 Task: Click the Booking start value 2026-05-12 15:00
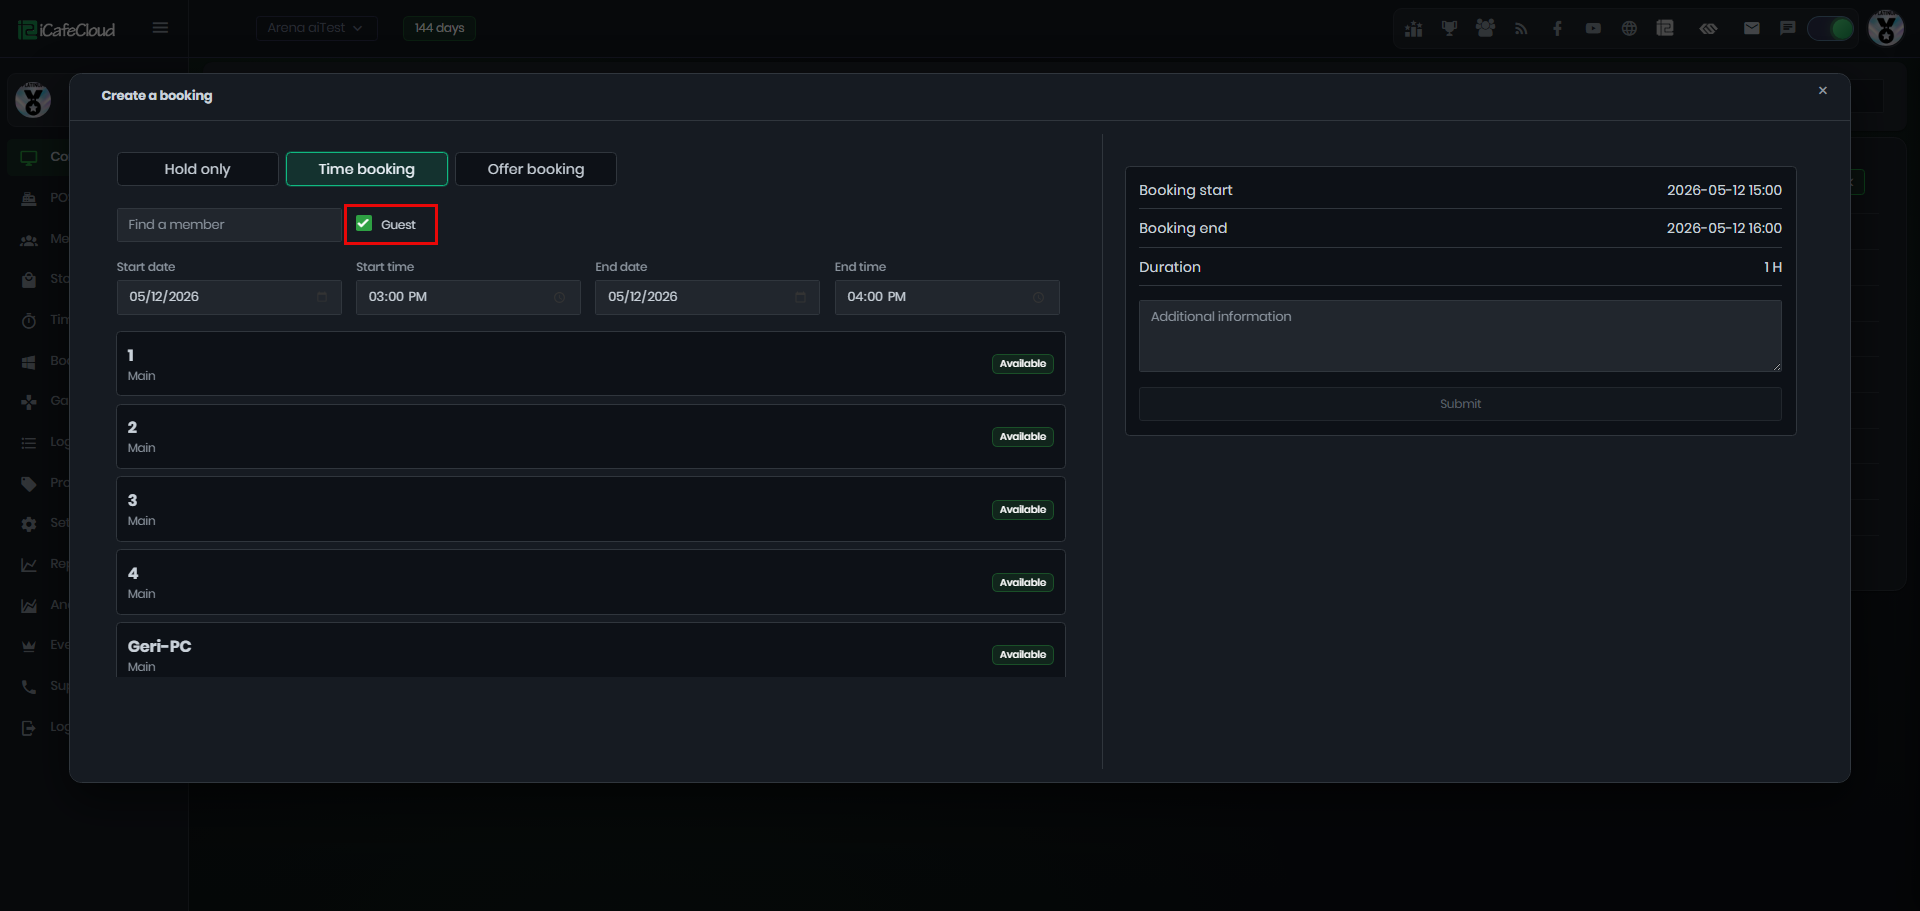1724,190
